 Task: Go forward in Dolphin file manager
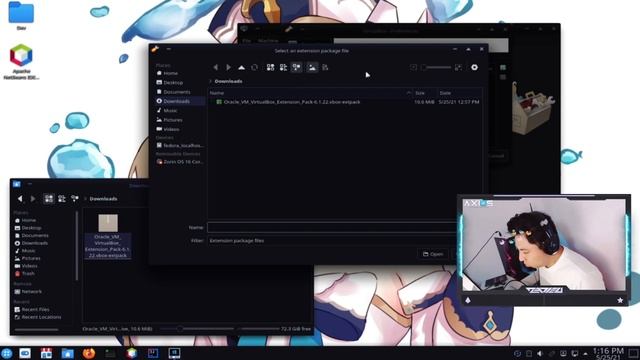click(x=33, y=199)
